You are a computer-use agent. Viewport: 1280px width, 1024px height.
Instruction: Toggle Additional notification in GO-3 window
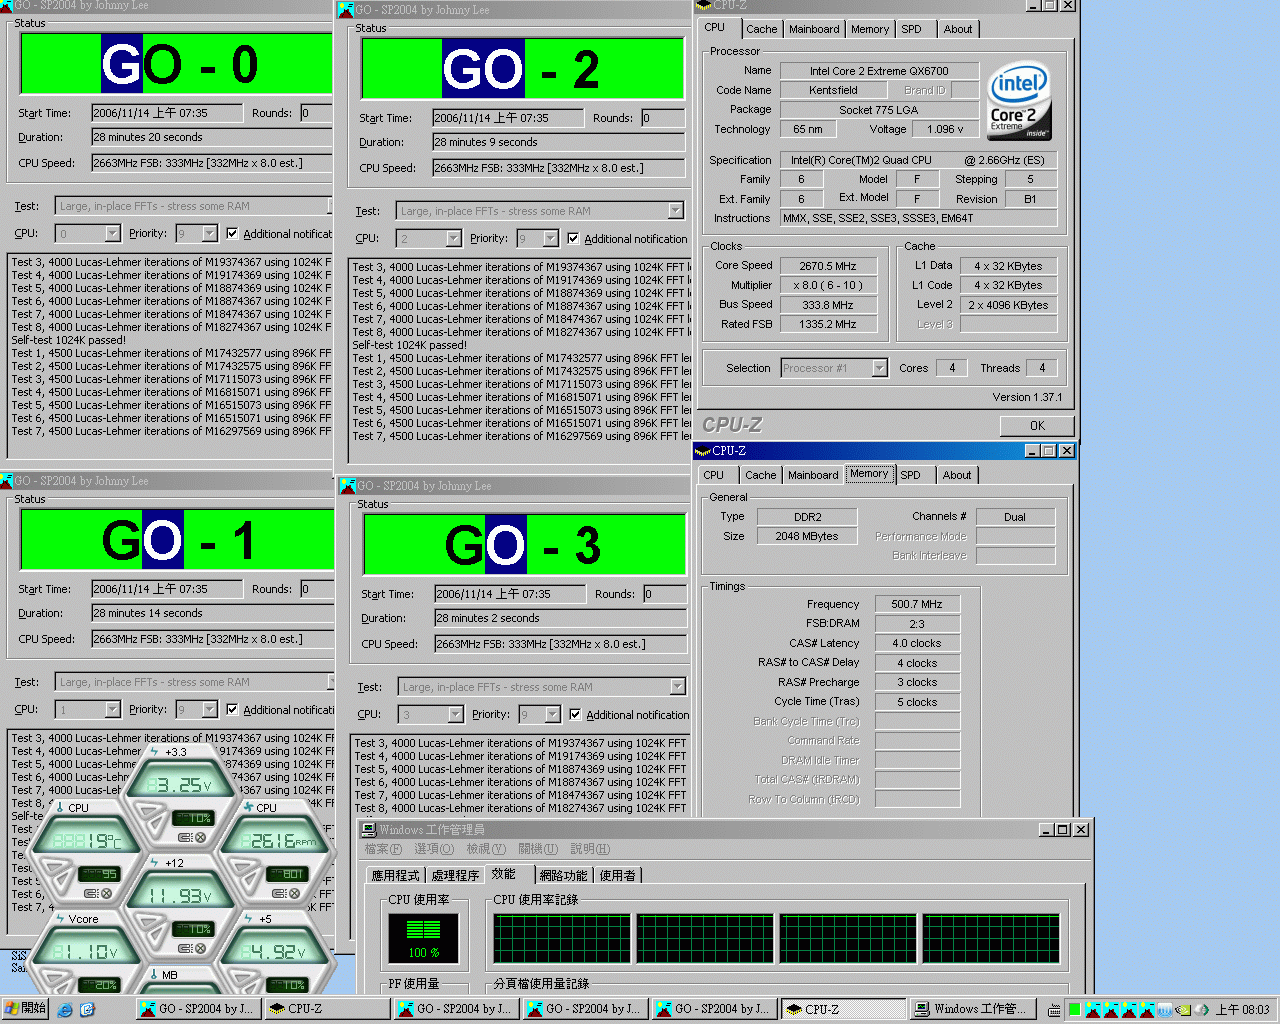575,714
